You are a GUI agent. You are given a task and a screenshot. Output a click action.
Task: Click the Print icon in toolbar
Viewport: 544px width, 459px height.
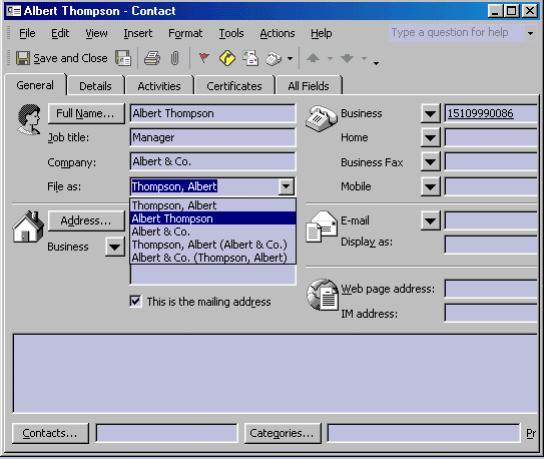point(152,58)
